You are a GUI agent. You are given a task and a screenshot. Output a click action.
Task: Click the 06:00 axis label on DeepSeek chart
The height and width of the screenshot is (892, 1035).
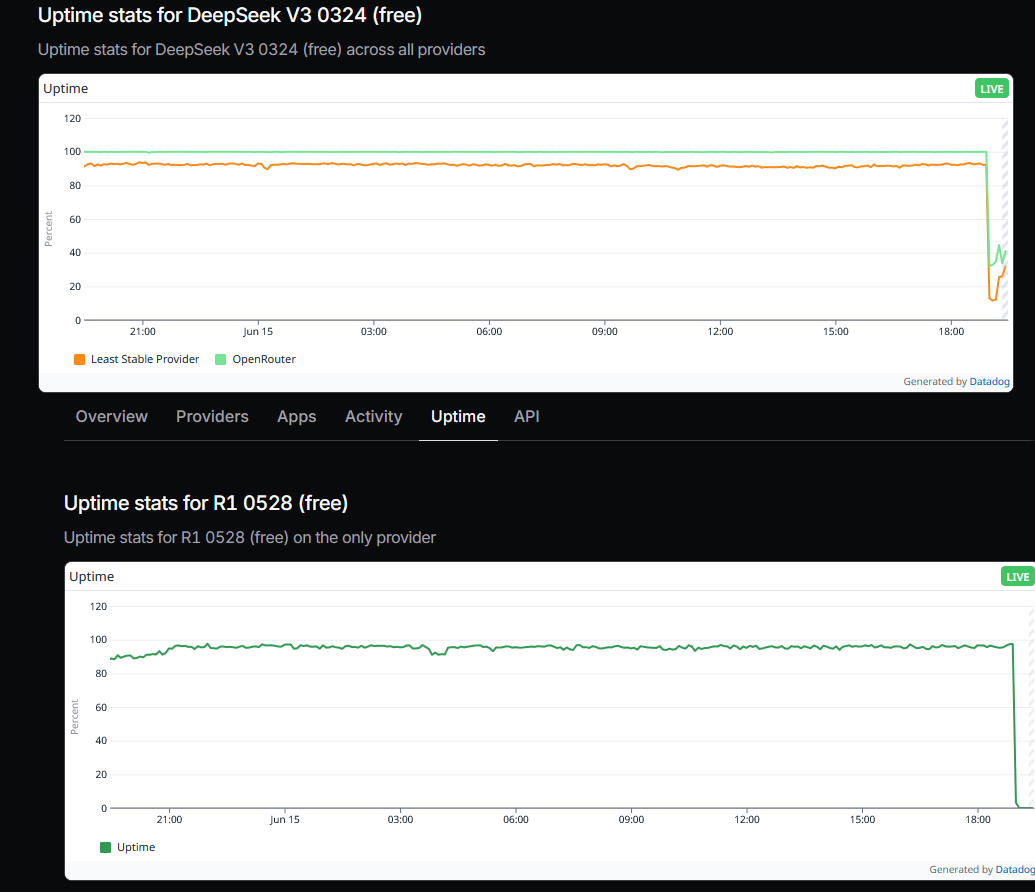(x=489, y=331)
